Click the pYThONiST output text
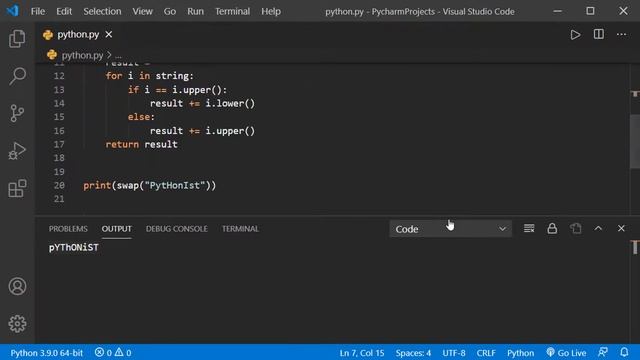The image size is (640, 360). click(73, 247)
